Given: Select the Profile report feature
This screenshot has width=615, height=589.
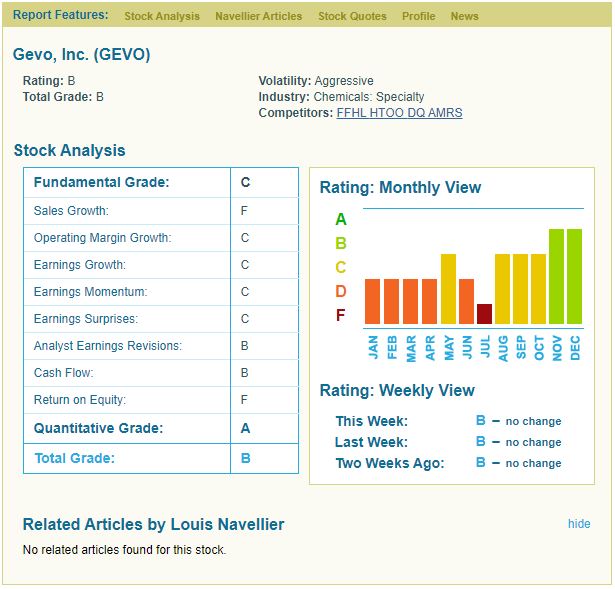Looking at the screenshot, I should 418,16.
